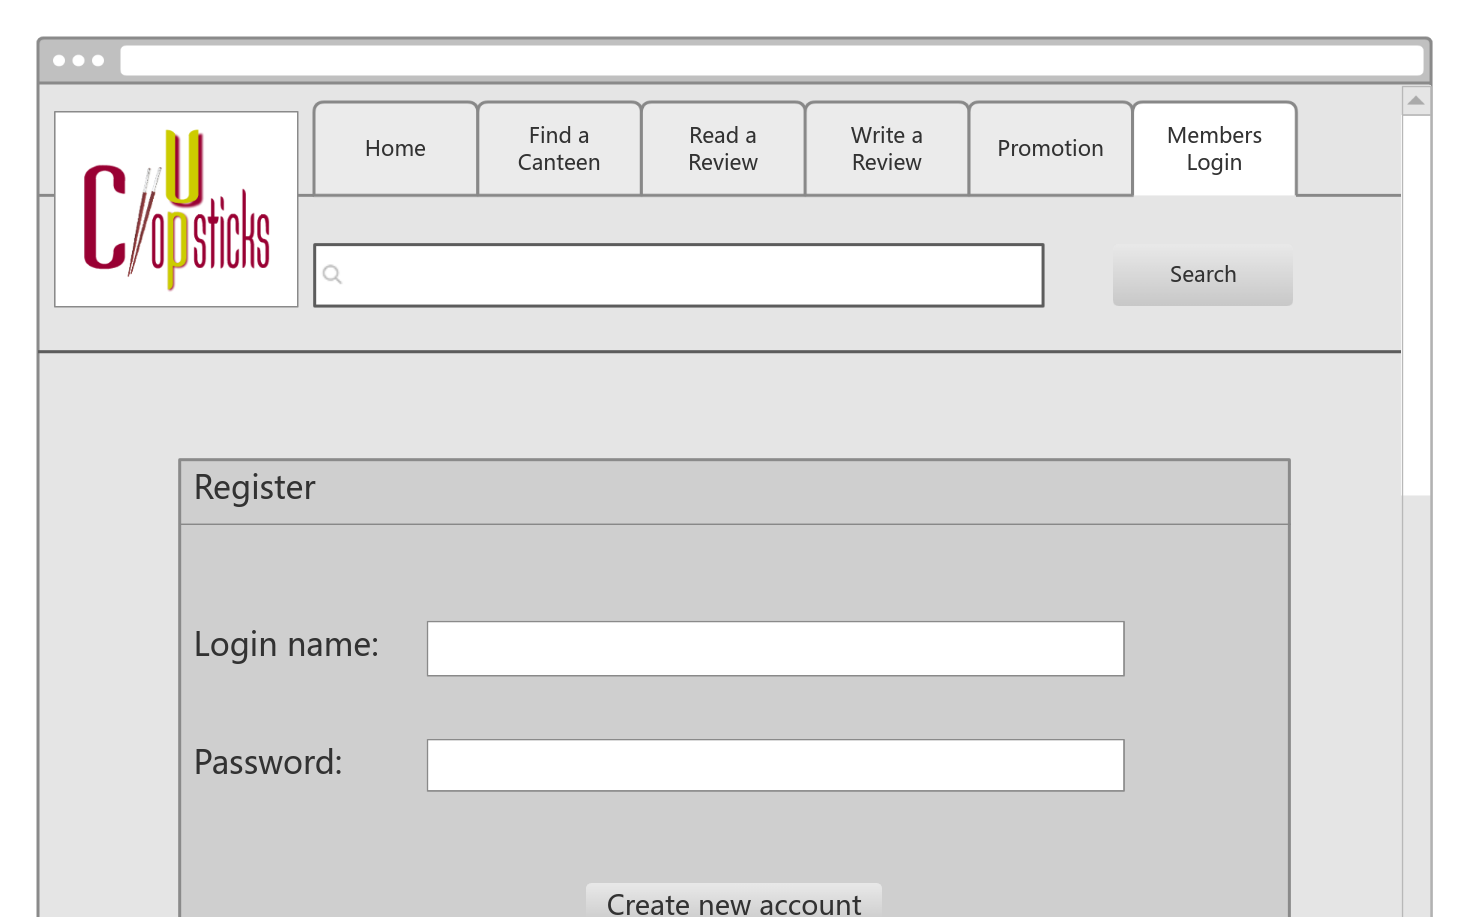Click the Create new account button
The width and height of the screenshot is (1468, 917).
(x=734, y=901)
